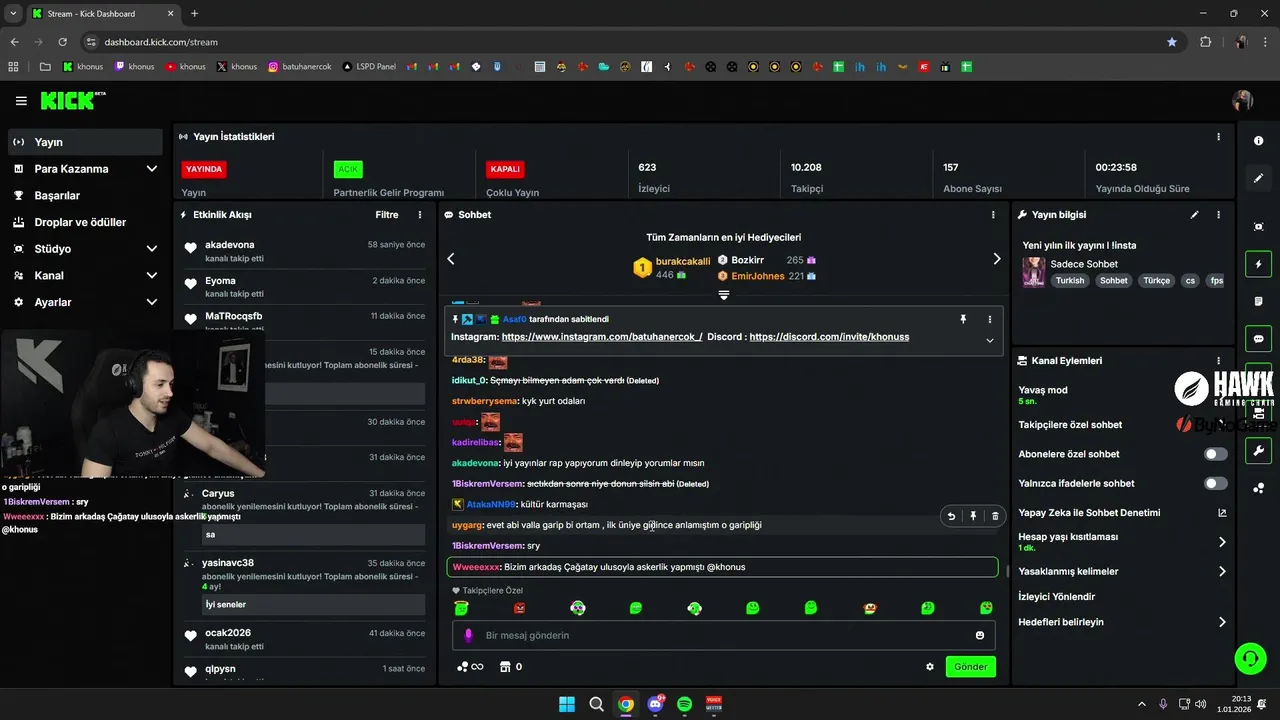Screen dimensions: 1280x720
Task: Collapse the top gifters banner handle
Action: click(723, 295)
